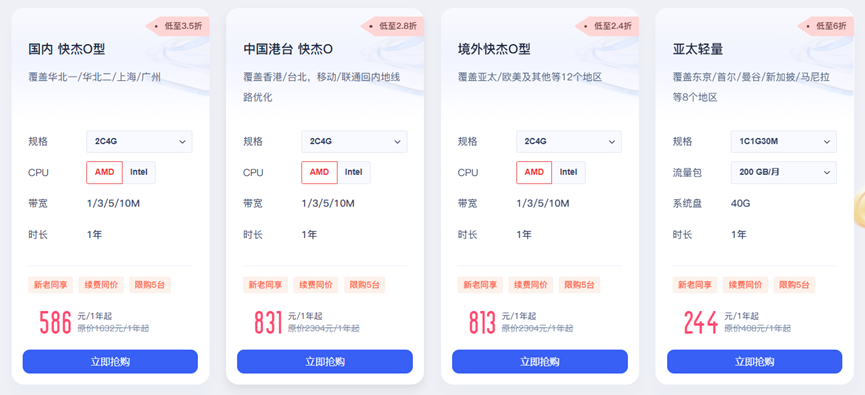
Task: Select Intel CPU in 境外快杰O型 card
Action: coord(568,172)
